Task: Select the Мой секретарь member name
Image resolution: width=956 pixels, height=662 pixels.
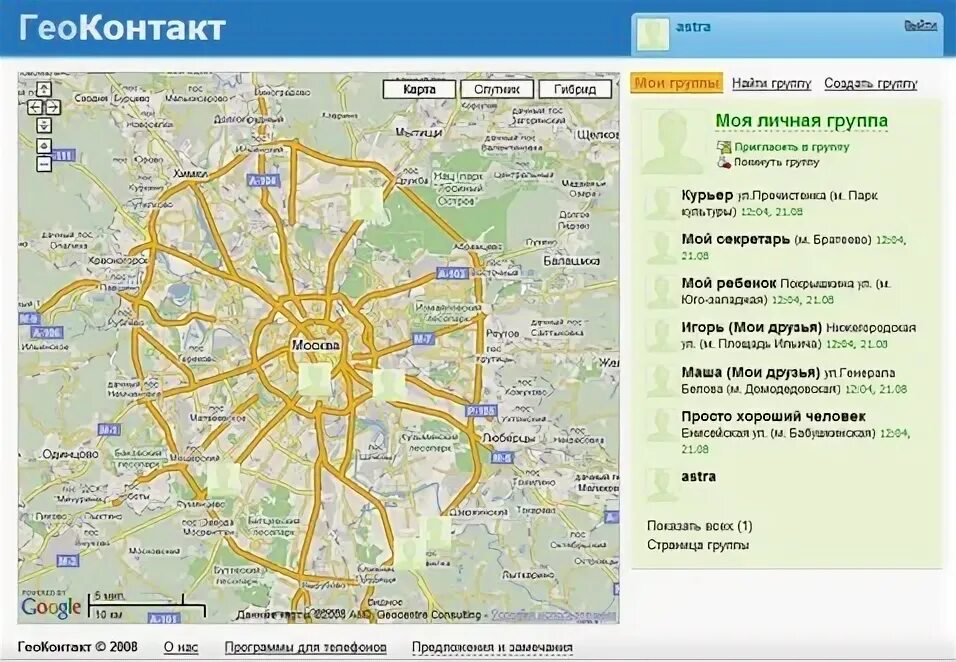Action: [736, 240]
